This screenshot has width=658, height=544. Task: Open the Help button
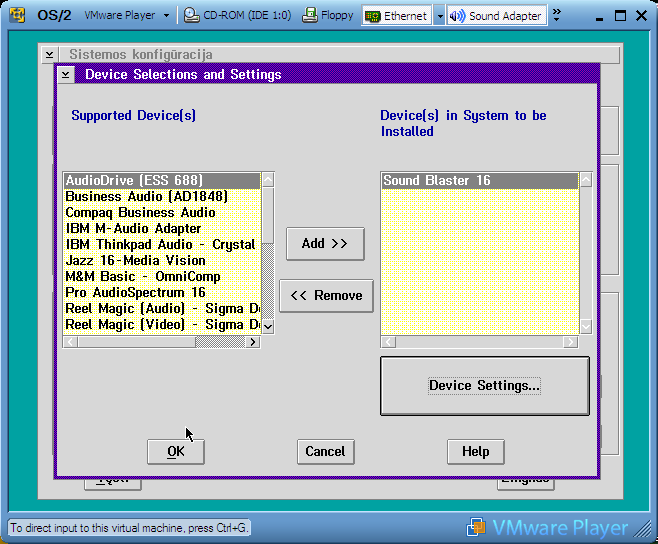tap(475, 452)
